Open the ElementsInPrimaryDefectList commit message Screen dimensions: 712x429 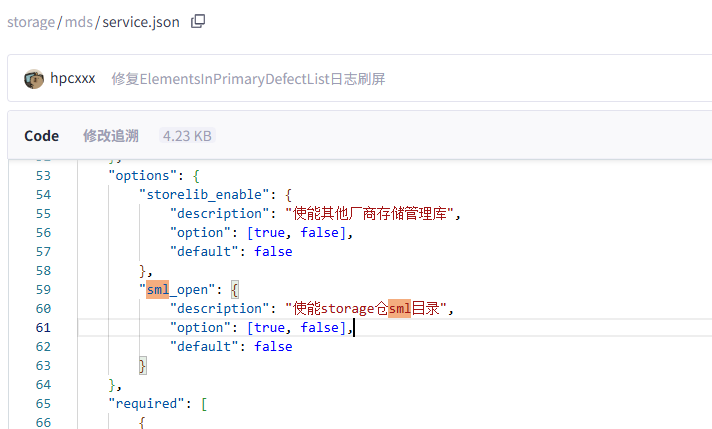click(x=248, y=78)
